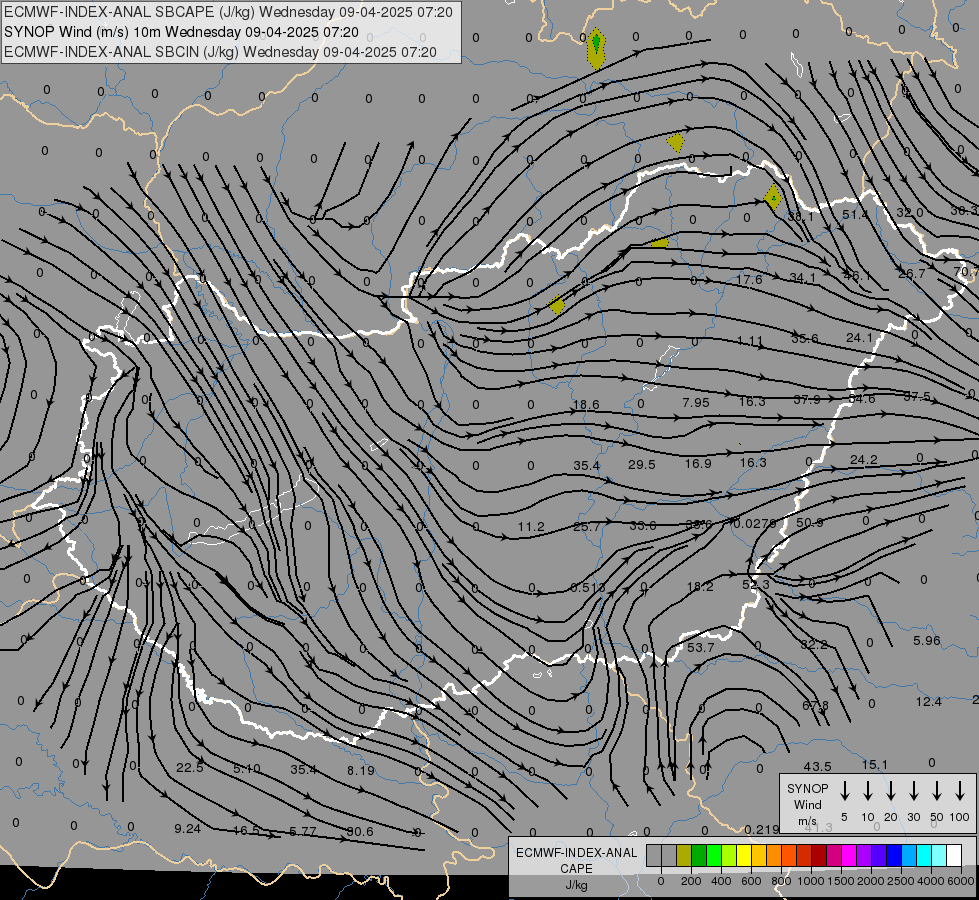Image resolution: width=979 pixels, height=900 pixels.
Task: Click the 200 tick label on the CAPE scale
Action: click(691, 881)
